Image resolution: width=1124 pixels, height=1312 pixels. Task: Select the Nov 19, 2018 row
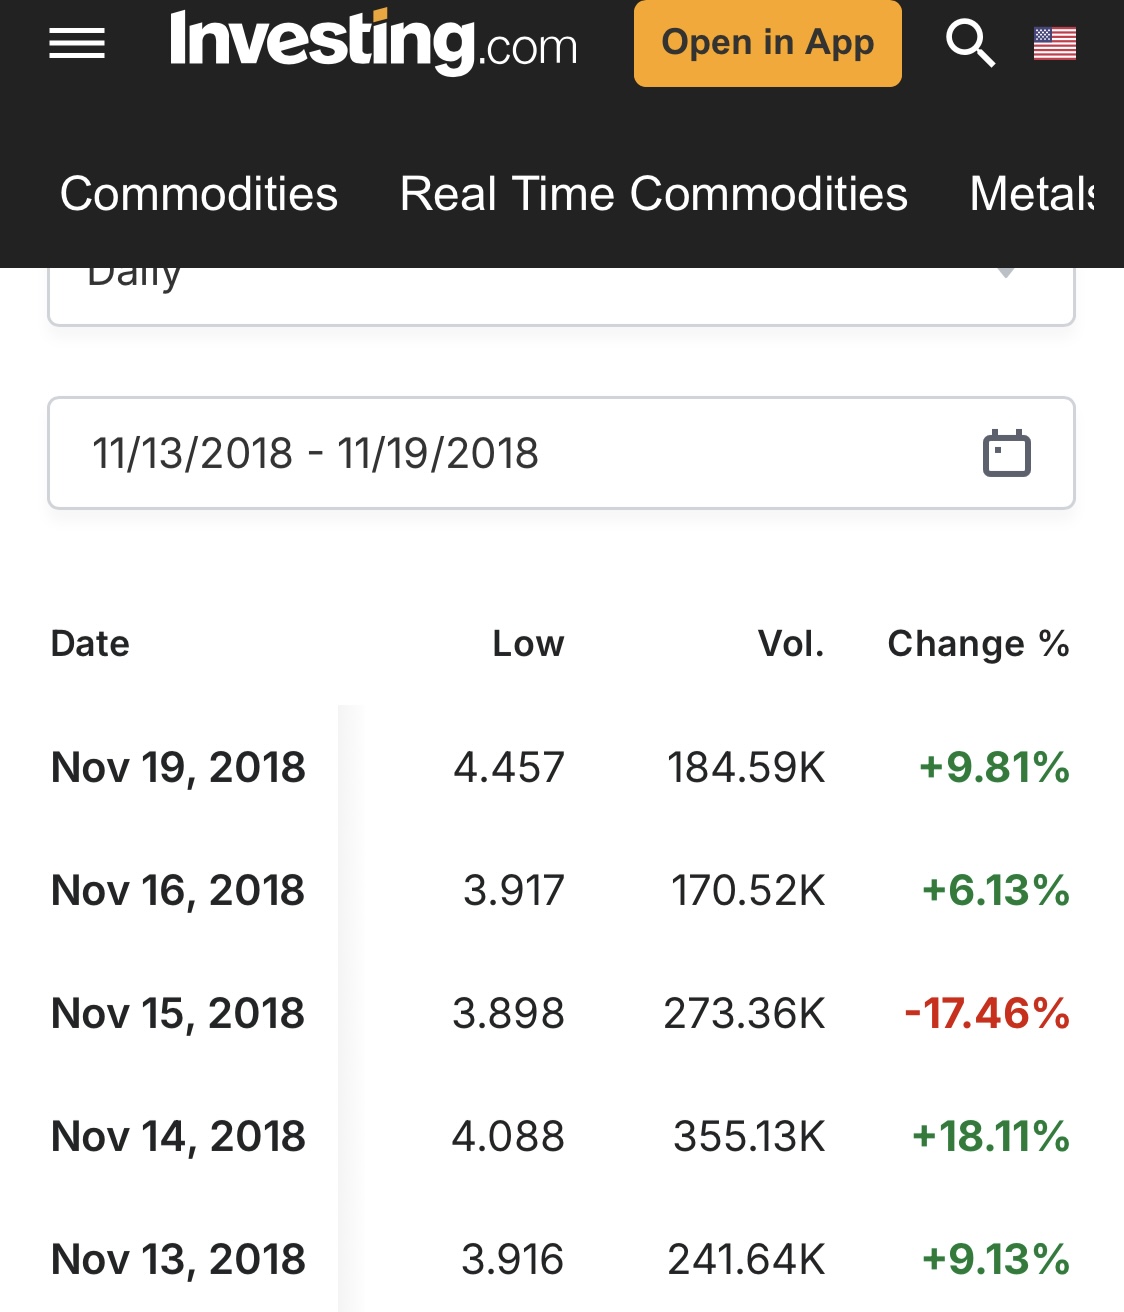(178, 768)
